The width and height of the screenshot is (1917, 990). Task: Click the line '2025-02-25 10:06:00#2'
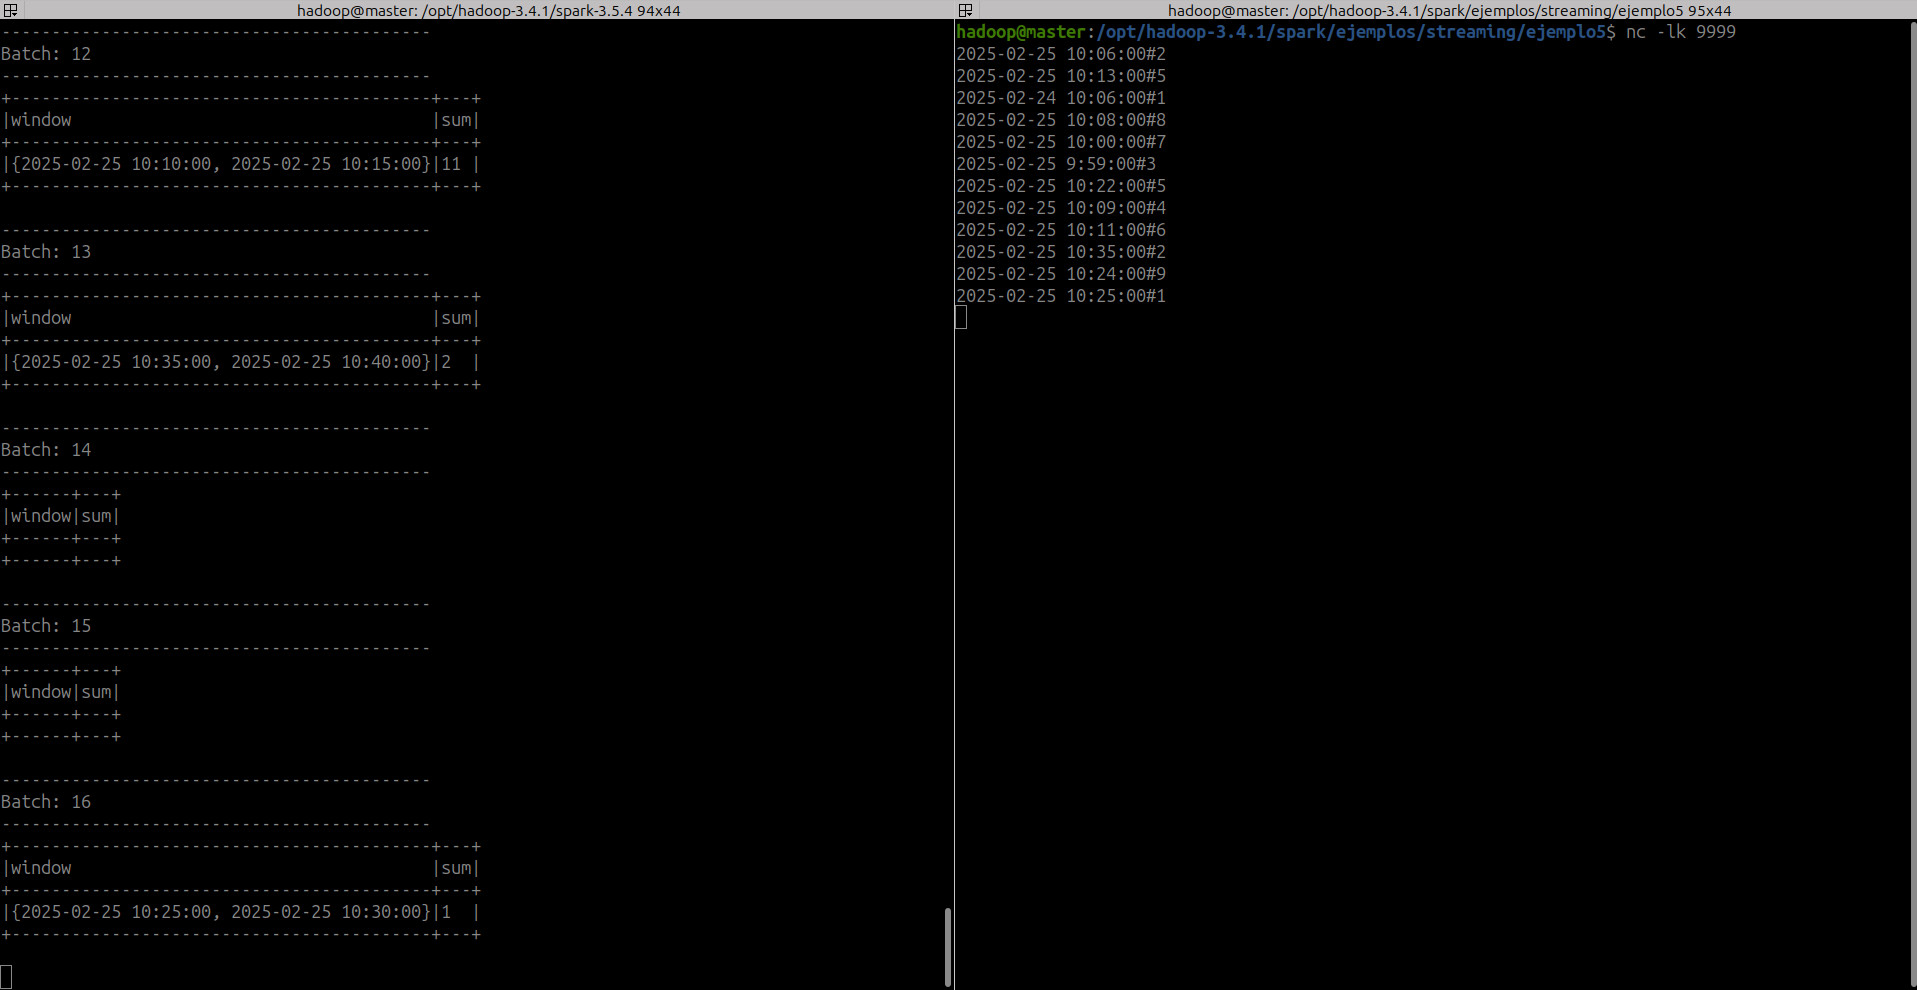(1061, 54)
